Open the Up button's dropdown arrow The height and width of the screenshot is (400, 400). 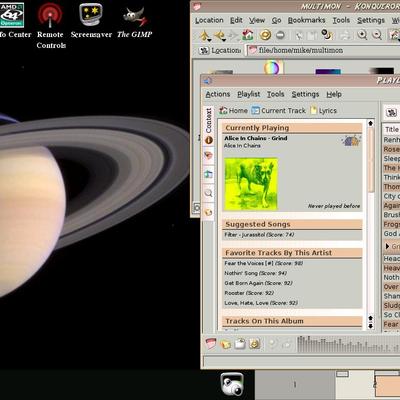209,40
